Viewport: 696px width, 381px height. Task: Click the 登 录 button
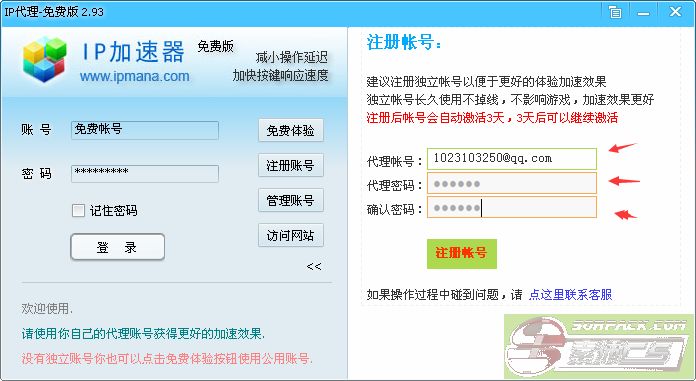(118, 247)
